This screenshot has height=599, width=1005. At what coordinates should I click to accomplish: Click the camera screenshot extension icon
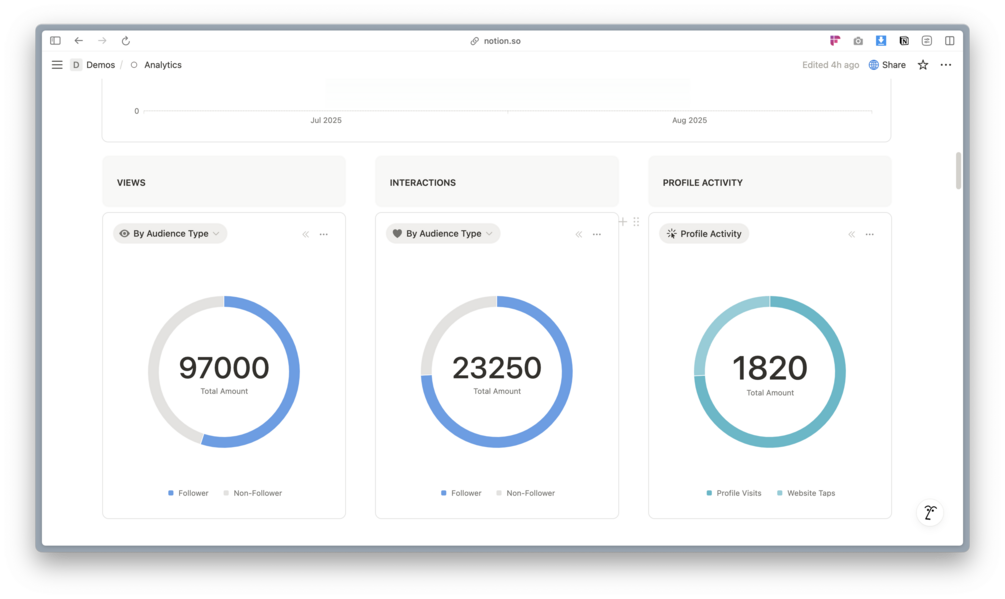tap(858, 40)
